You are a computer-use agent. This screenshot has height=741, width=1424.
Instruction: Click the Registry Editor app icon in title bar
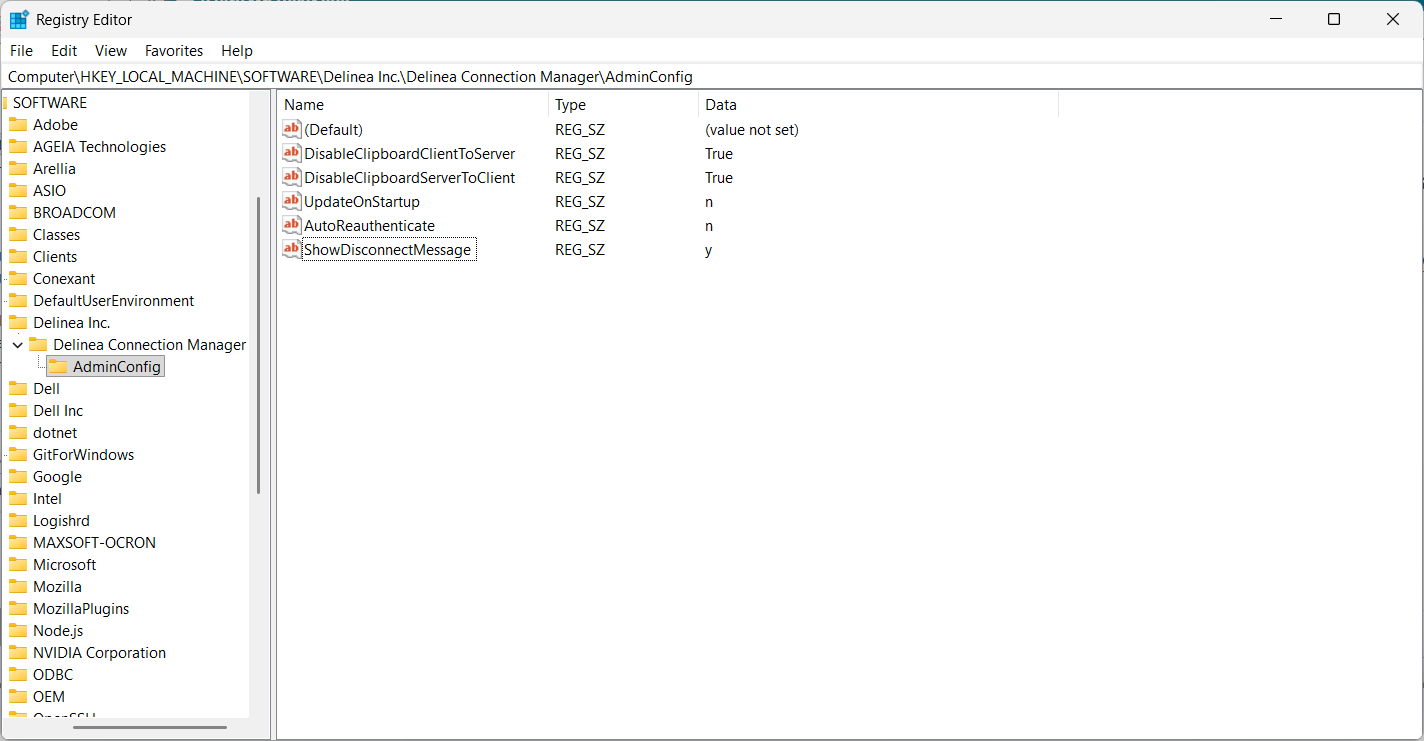[19, 20]
